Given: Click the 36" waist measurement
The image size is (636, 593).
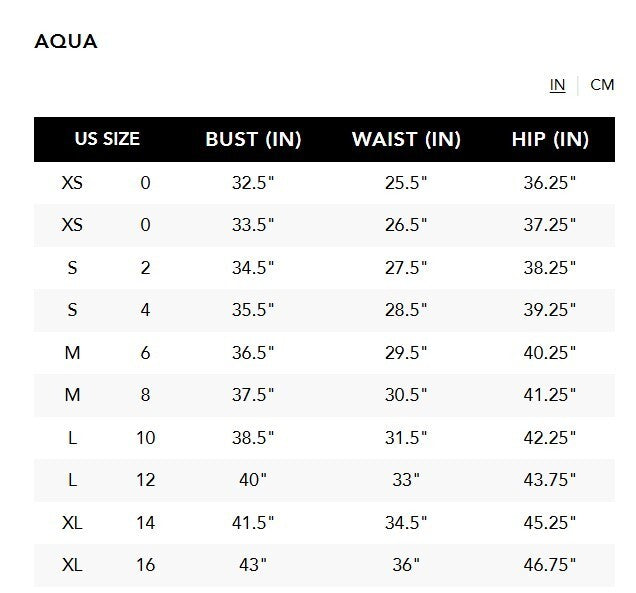Looking at the screenshot, I should (406, 565).
